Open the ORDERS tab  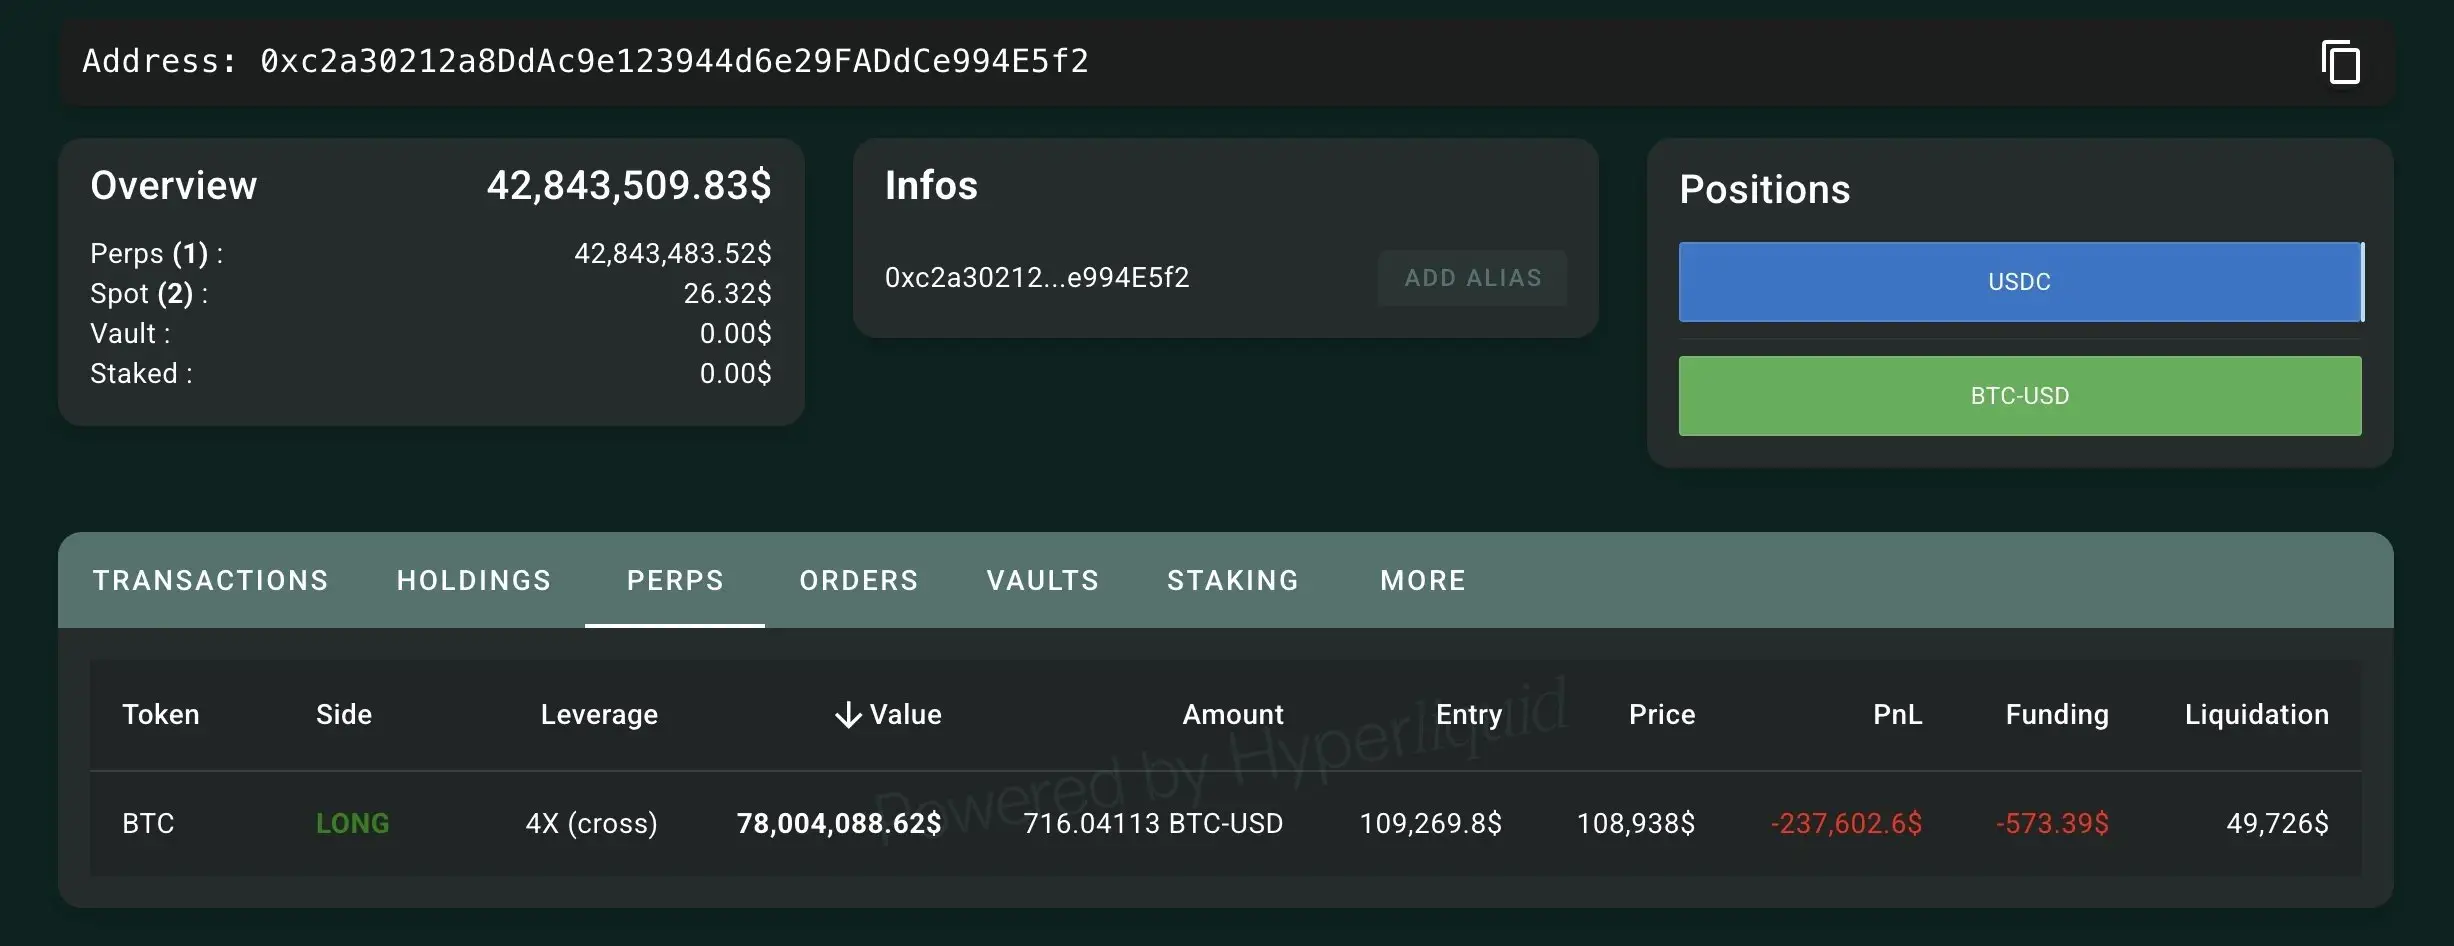[858, 580]
